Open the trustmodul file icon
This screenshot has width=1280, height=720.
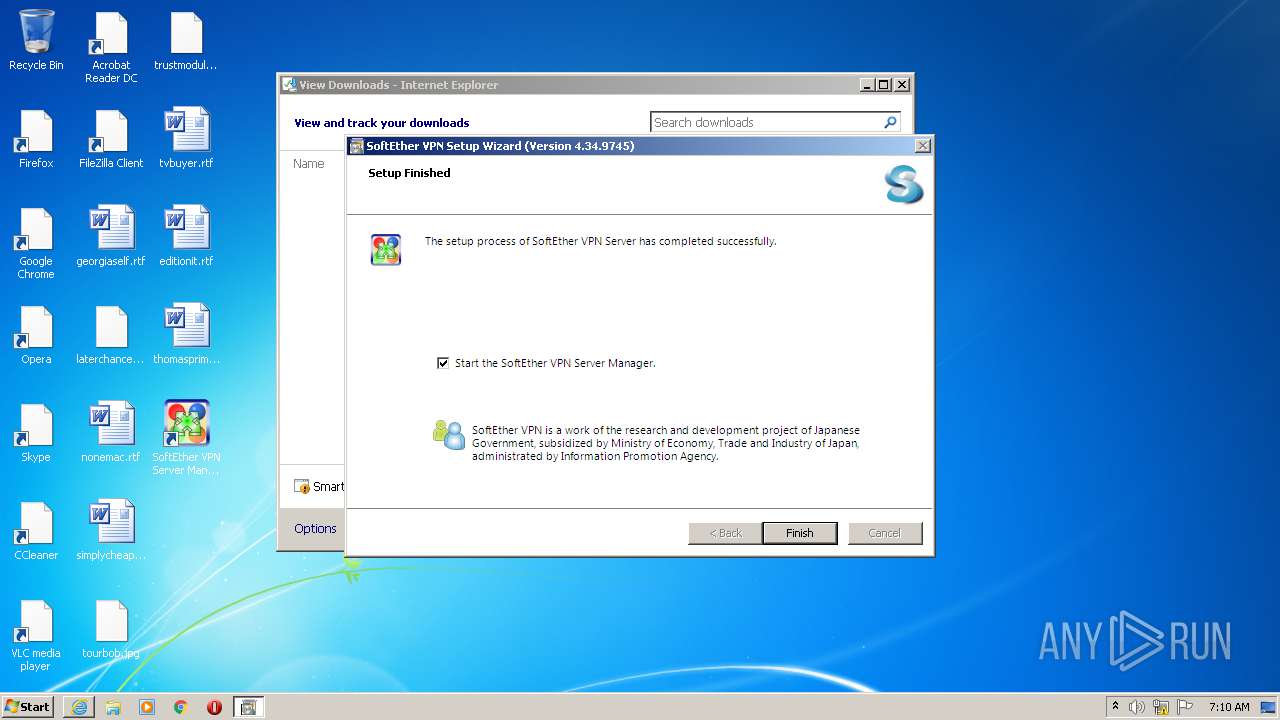tap(186, 41)
